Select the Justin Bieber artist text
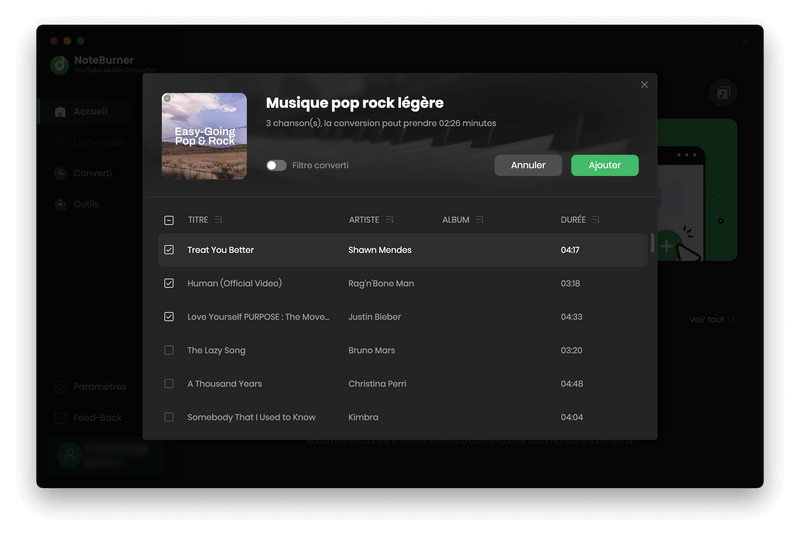This screenshot has height=536, width=800. click(x=374, y=317)
